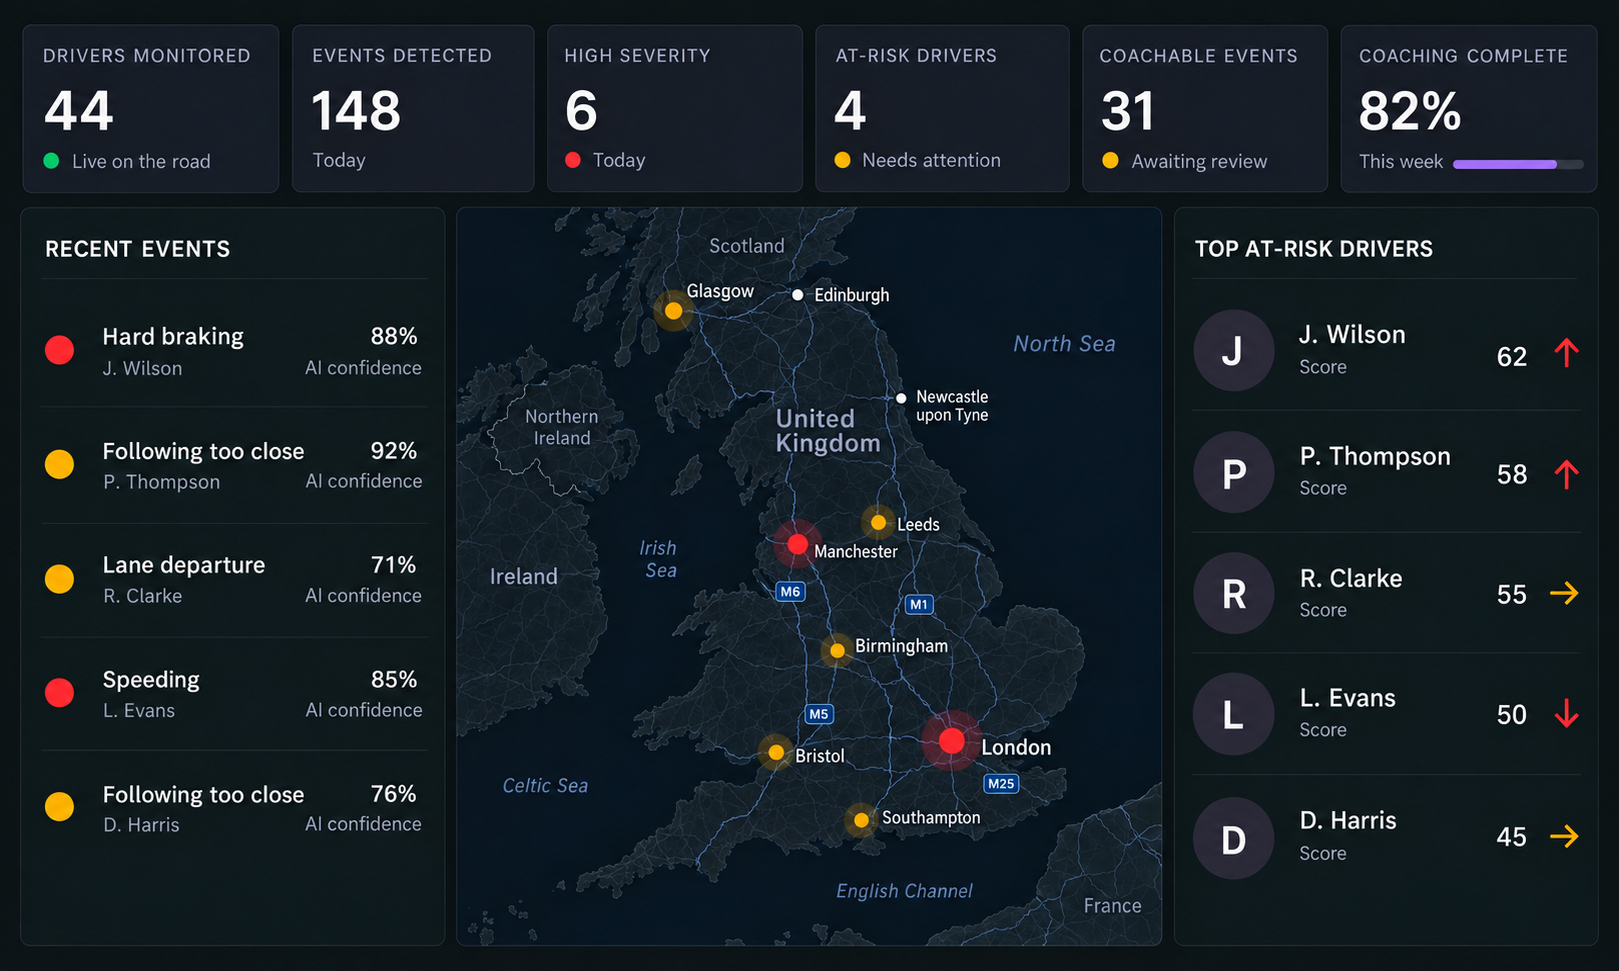Click J. Wilson's score 62
The width and height of the screenshot is (1619, 971).
coord(1512,357)
